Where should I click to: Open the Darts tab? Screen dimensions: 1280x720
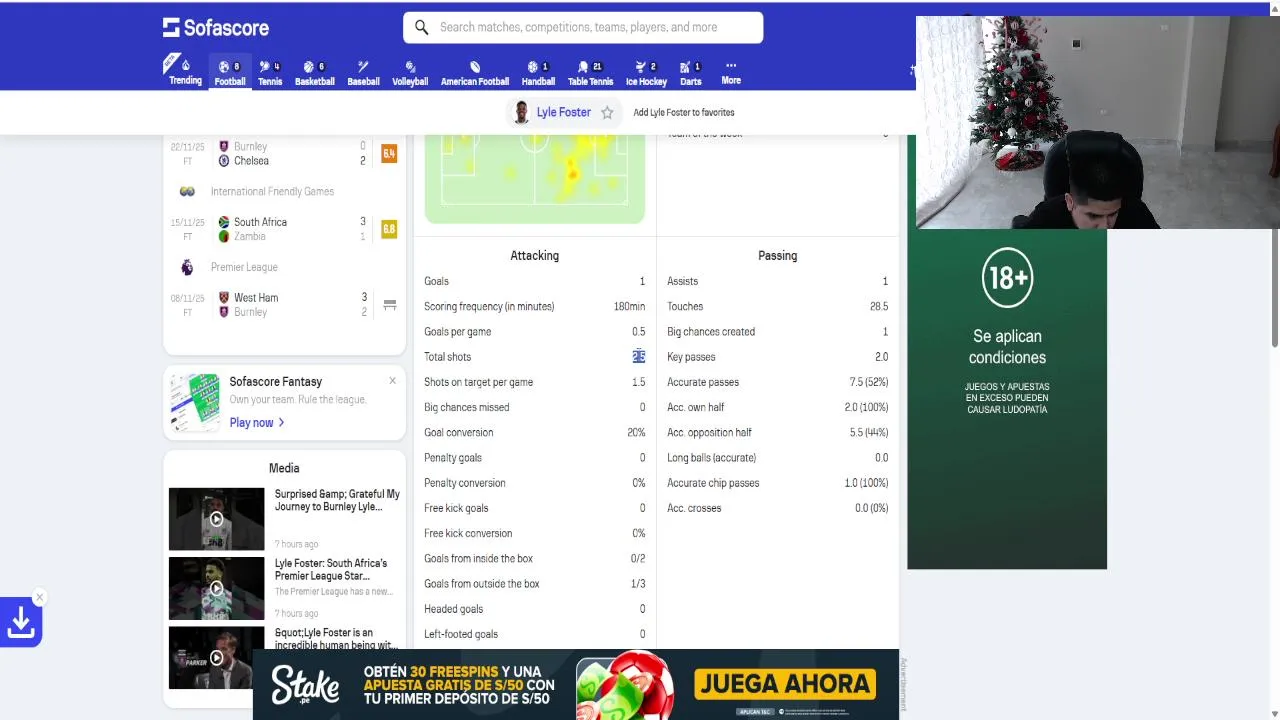coord(691,73)
